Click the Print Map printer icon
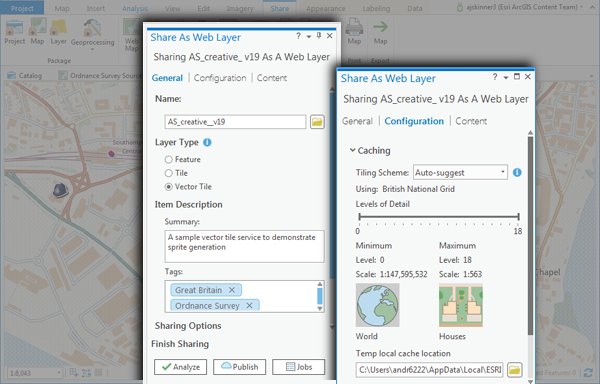This screenshot has width=600, height=384. 354,27
